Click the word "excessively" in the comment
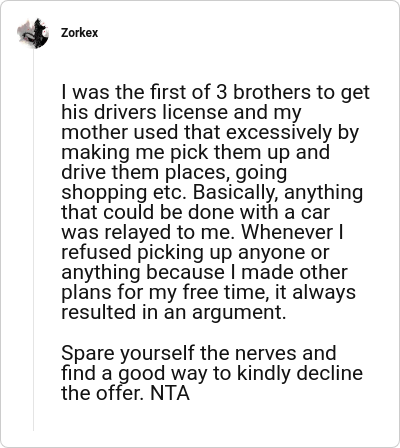This screenshot has width=400, height=448. pos(279,132)
